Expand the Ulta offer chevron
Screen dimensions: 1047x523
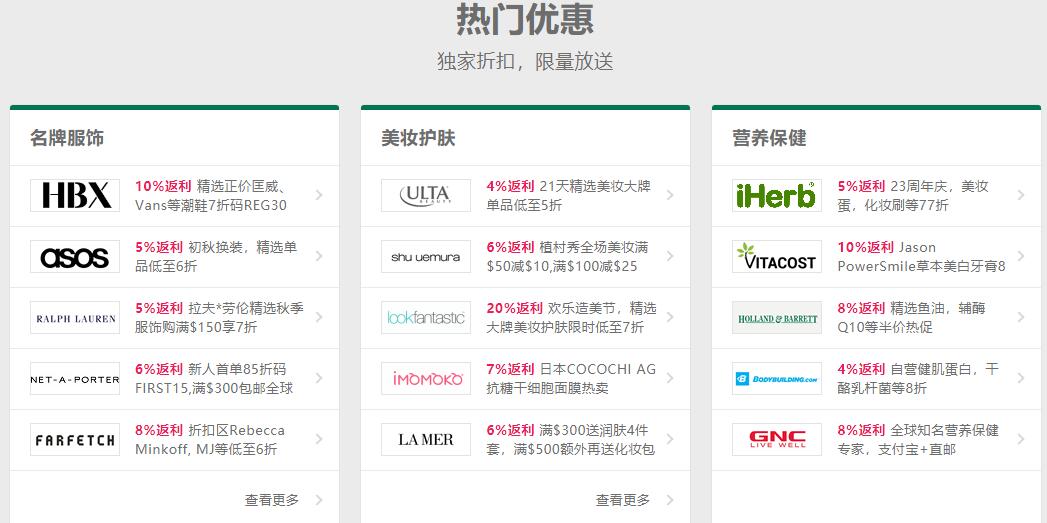point(670,195)
